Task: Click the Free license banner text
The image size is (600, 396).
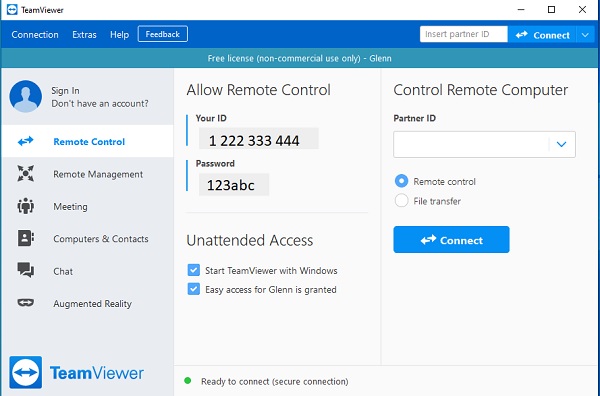Action: [x=299, y=59]
